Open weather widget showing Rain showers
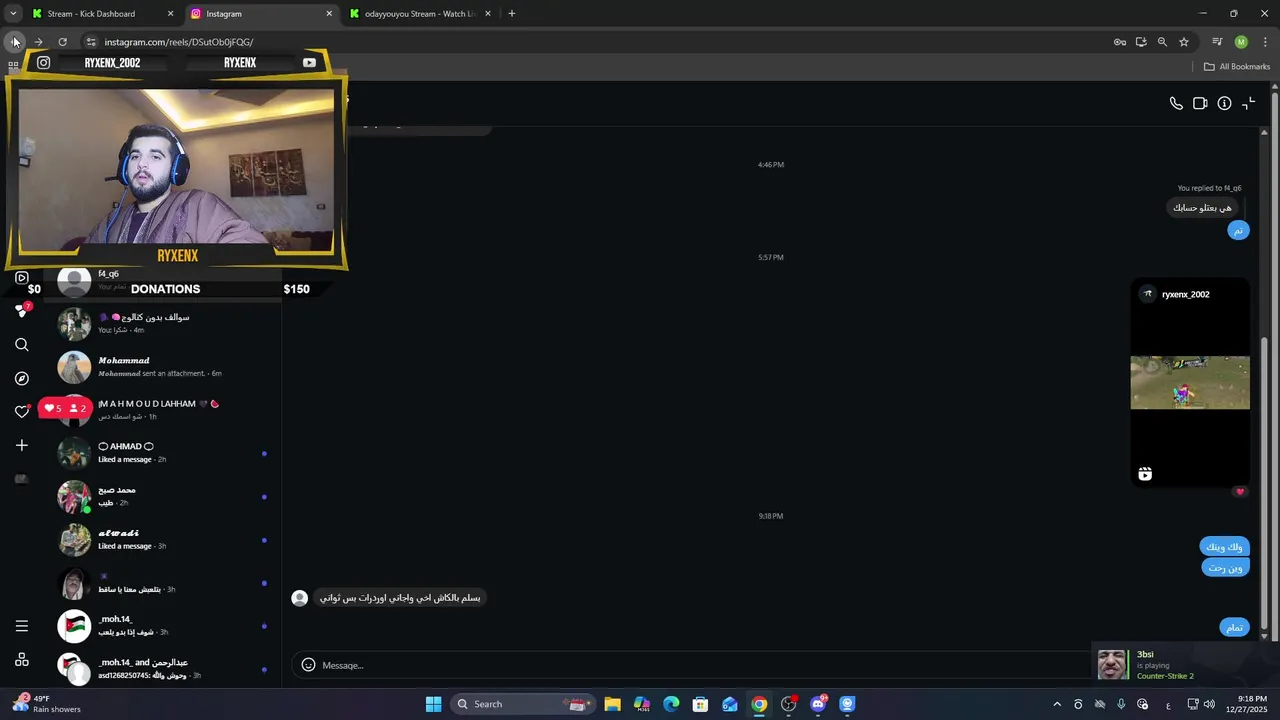The height and width of the screenshot is (720, 1280). coord(46,704)
